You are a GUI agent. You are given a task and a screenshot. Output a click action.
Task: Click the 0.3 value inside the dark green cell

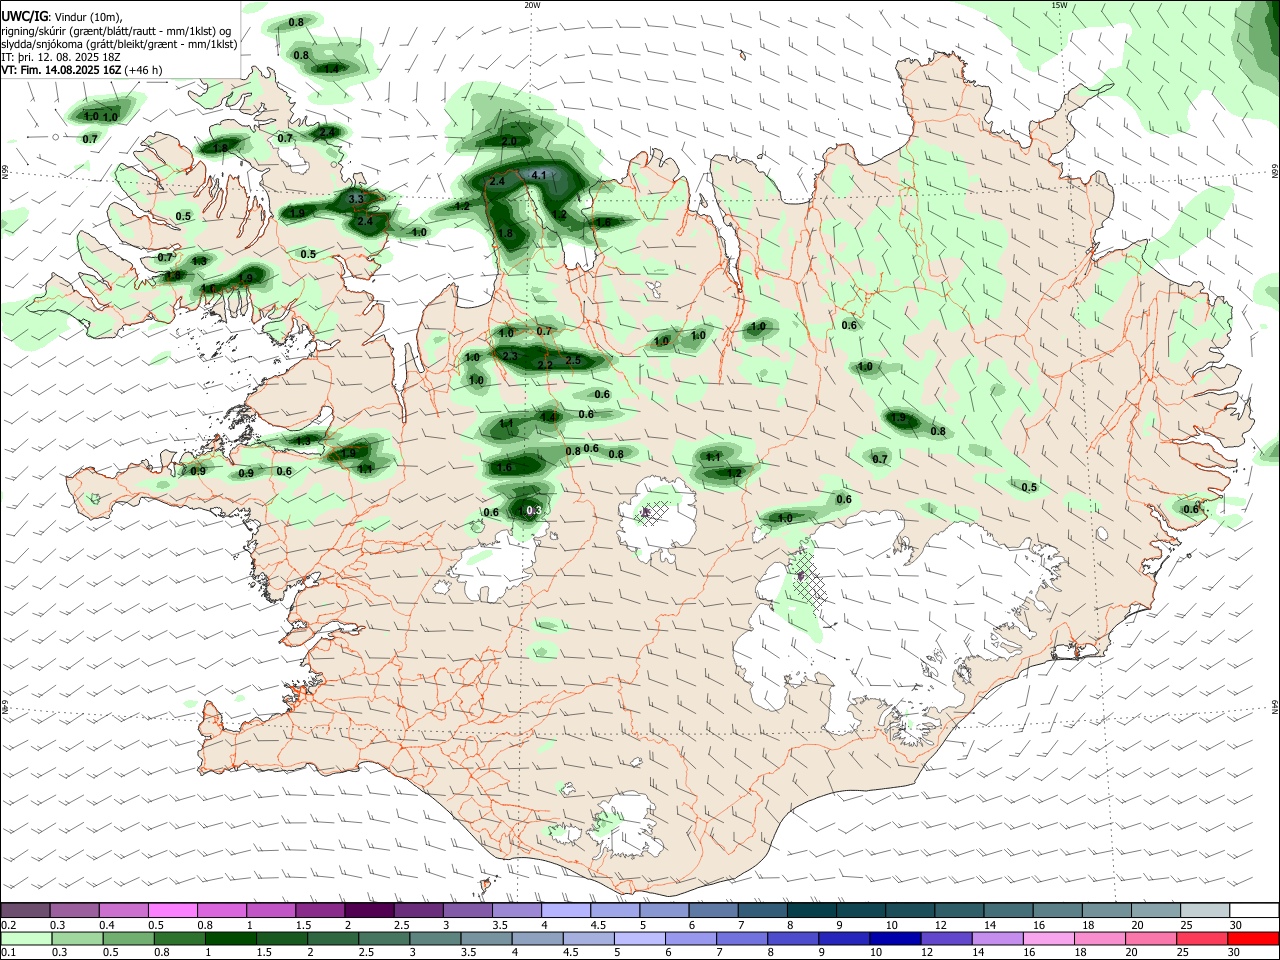tap(534, 510)
